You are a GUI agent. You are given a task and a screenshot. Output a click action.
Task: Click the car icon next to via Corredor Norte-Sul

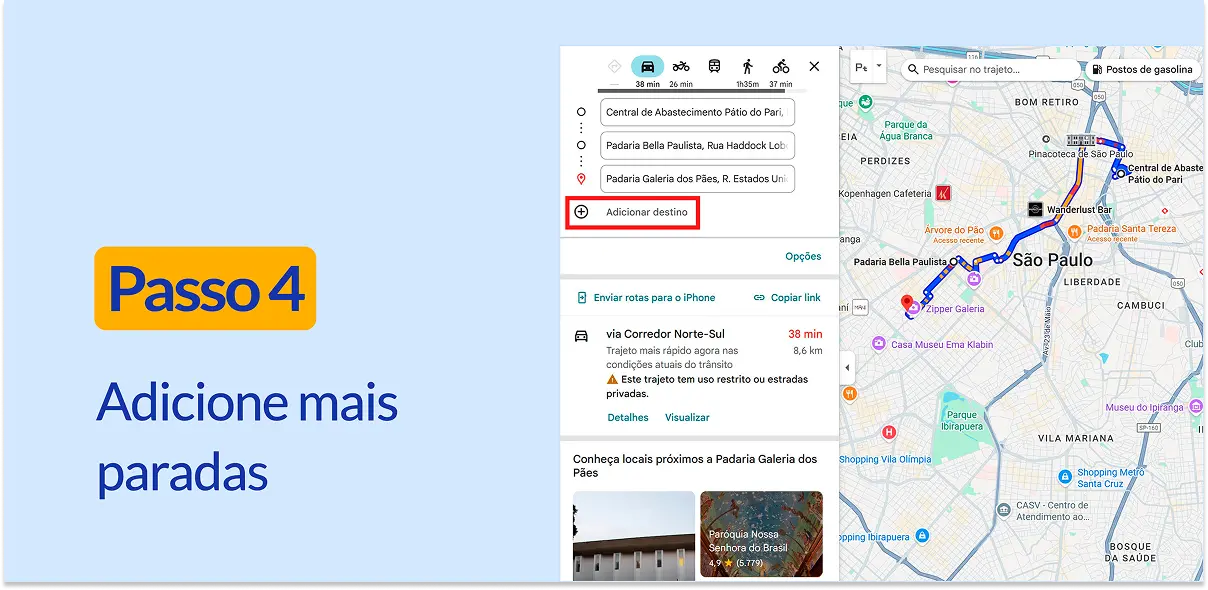(x=582, y=336)
